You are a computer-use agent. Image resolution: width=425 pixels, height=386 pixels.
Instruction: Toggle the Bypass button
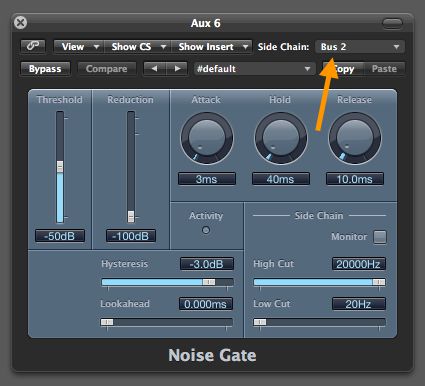click(45, 69)
